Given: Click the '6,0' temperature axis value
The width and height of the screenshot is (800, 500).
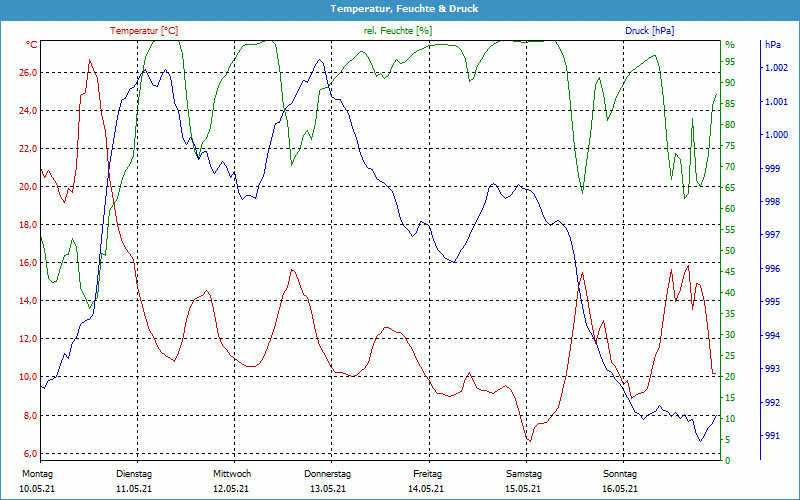Looking at the screenshot, I should pos(30,454).
